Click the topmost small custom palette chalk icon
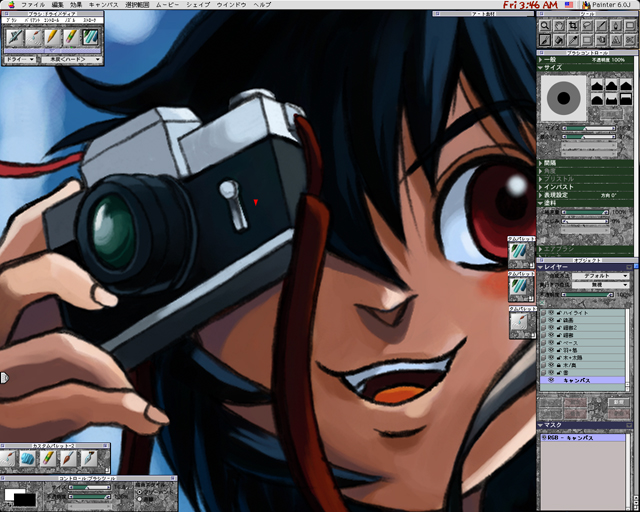Image resolution: width=640 pixels, height=512 pixels. coord(519,250)
